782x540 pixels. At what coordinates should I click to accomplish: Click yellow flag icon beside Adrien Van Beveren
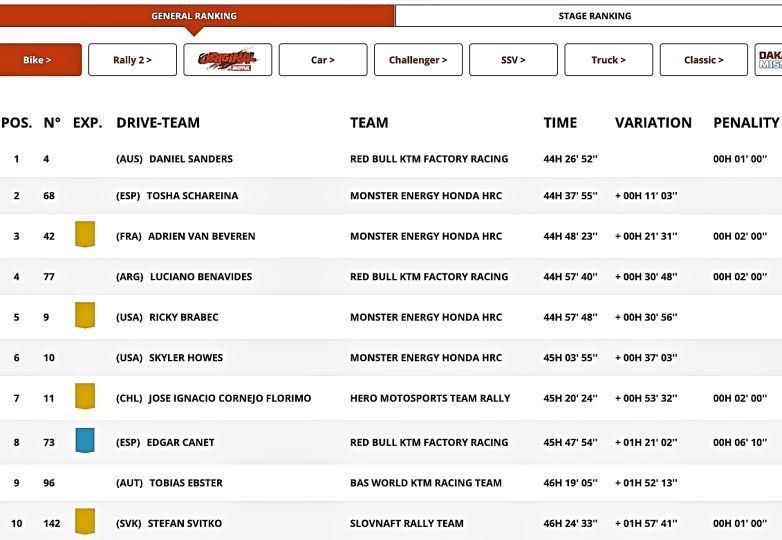(85, 236)
